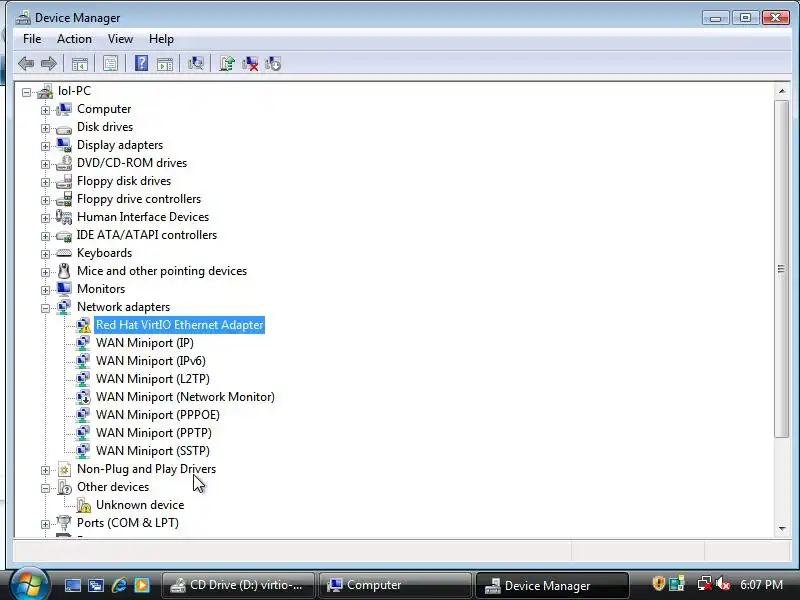The width and height of the screenshot is (800, 600).
Task: Switch to CD Drive (D:) virtio taskbar window
Action: pos(238,585)
